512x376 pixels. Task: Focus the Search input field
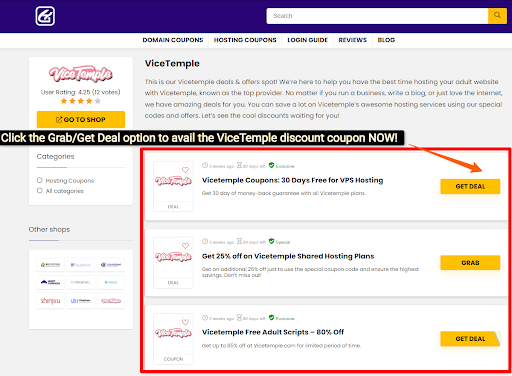[x=377, y=16]
